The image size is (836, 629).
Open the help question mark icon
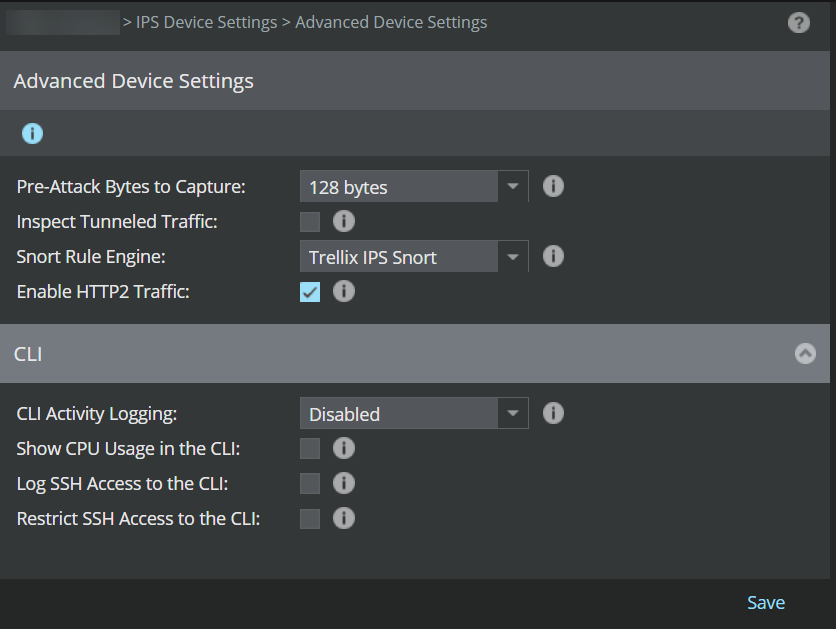(x=798, y=23)
